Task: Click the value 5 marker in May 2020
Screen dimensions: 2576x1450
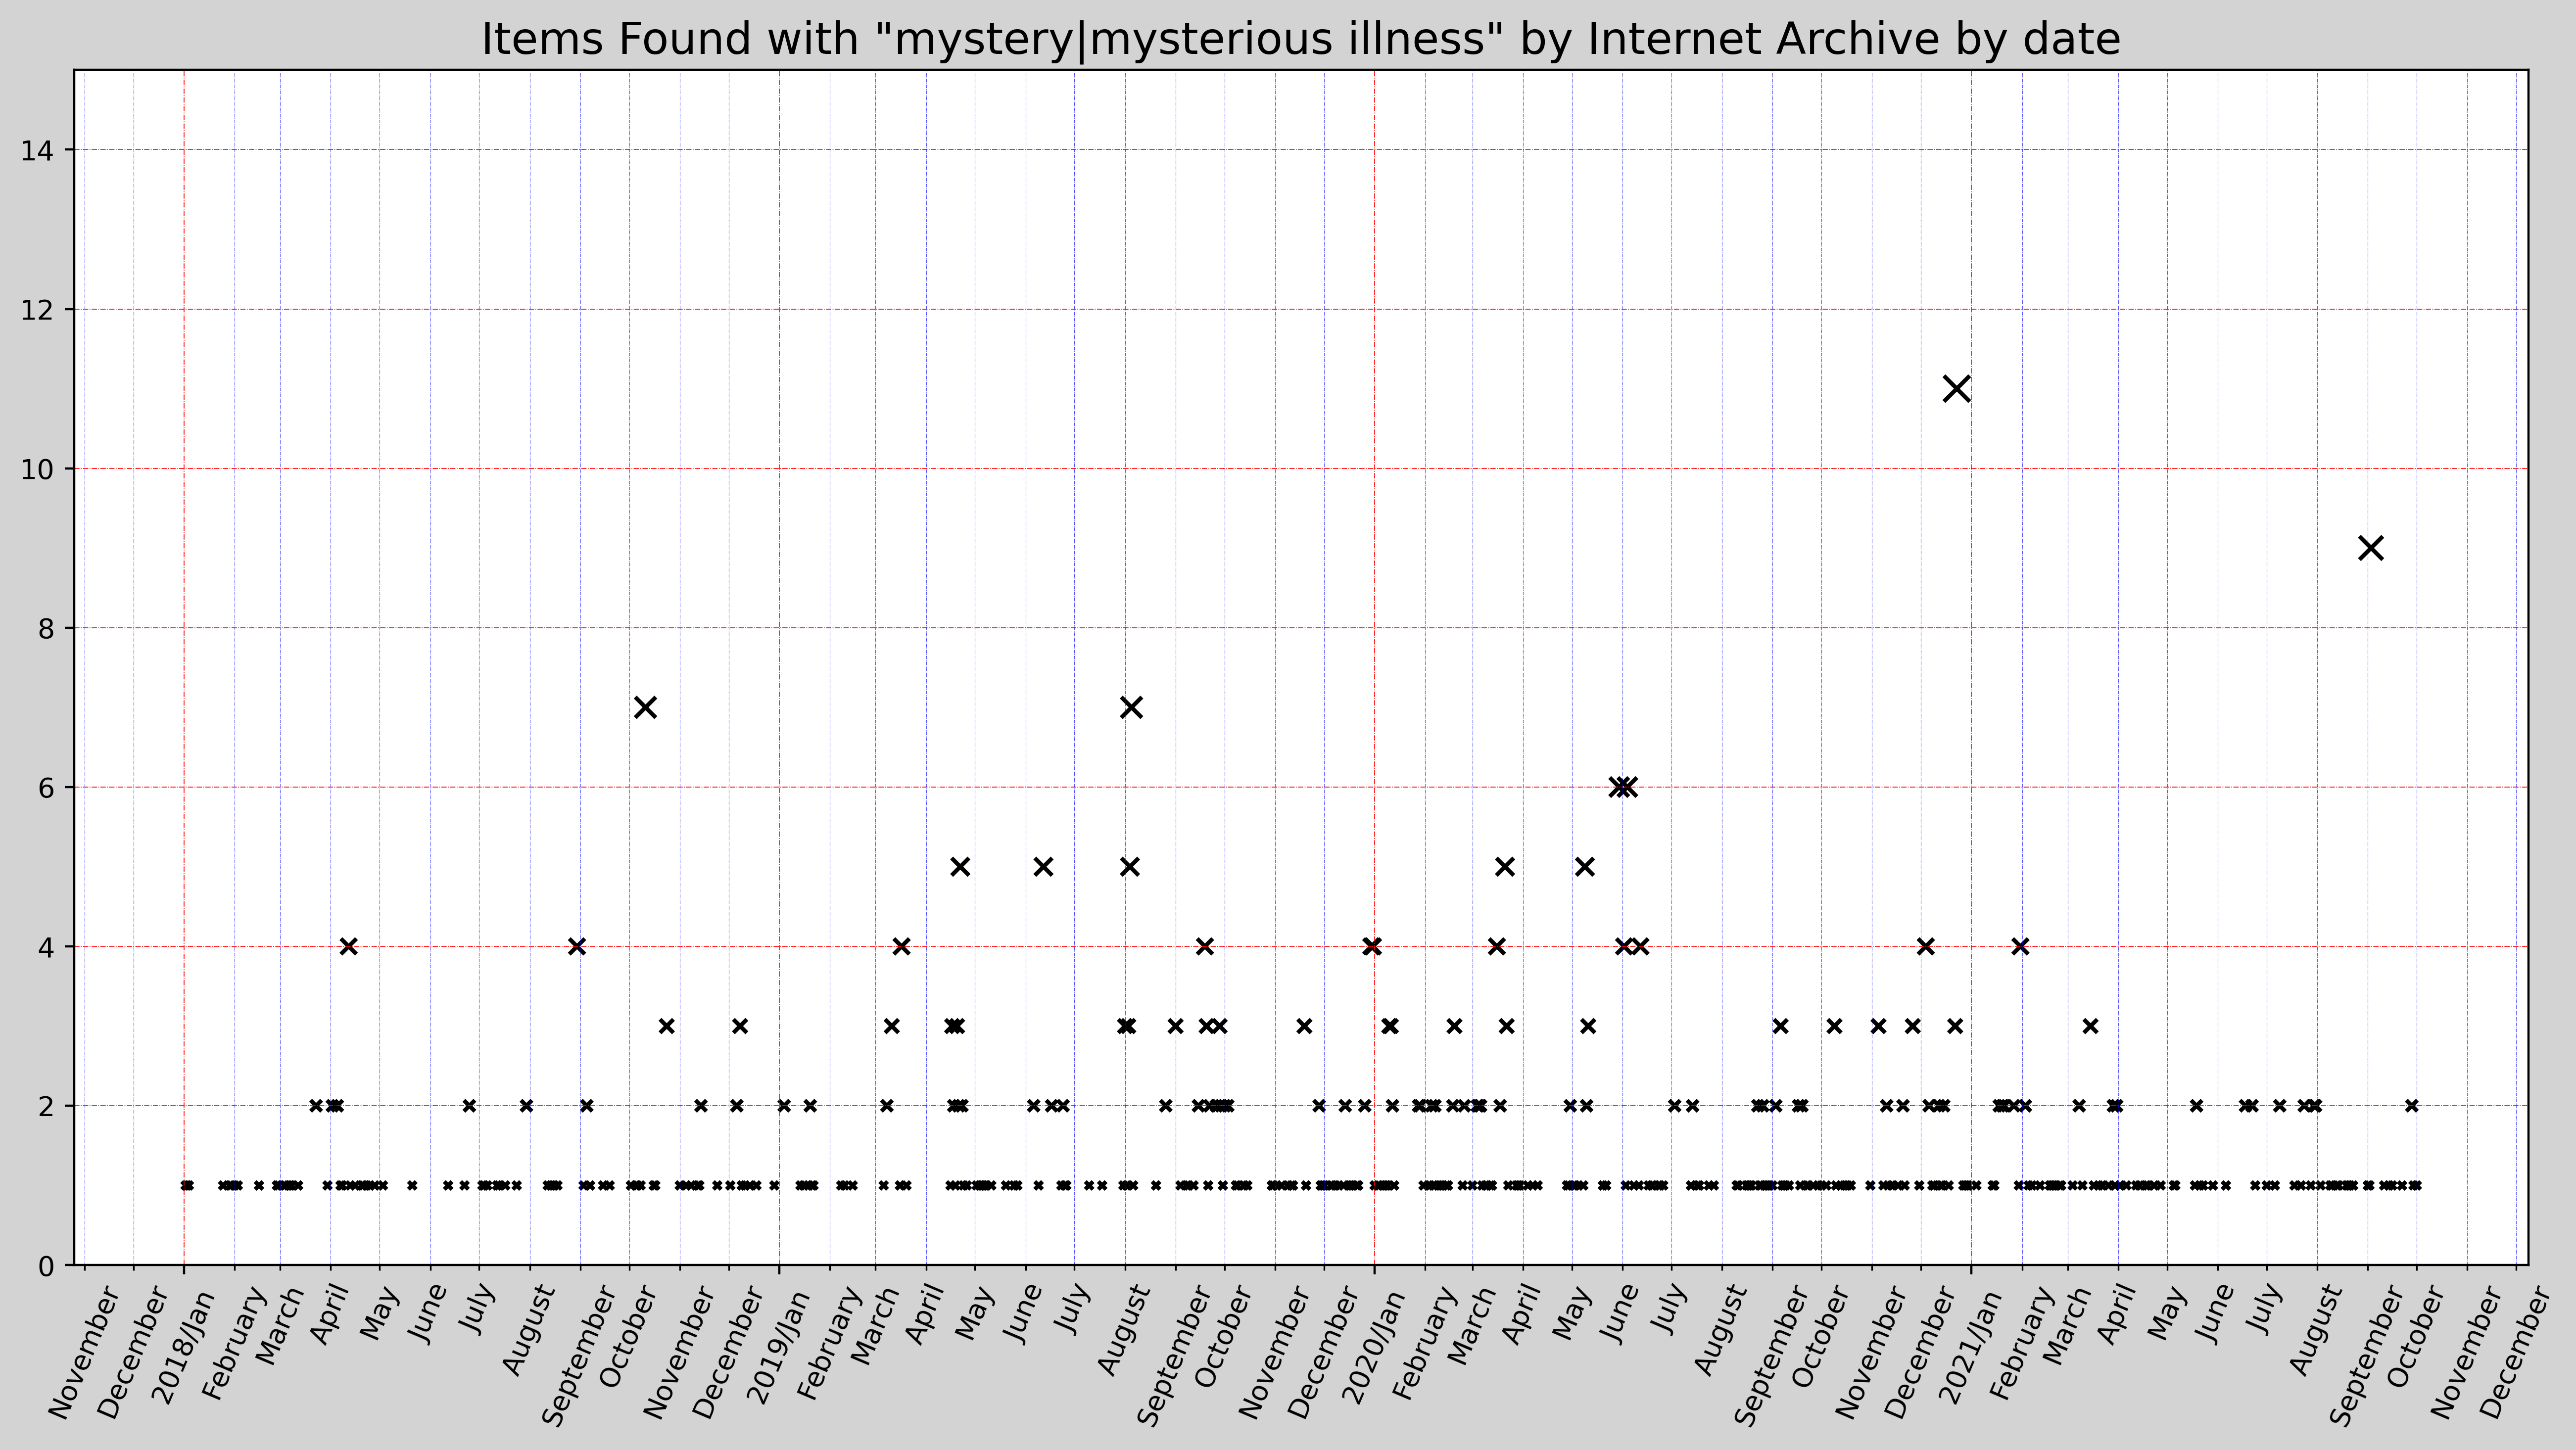Action: pos(1584,866)
